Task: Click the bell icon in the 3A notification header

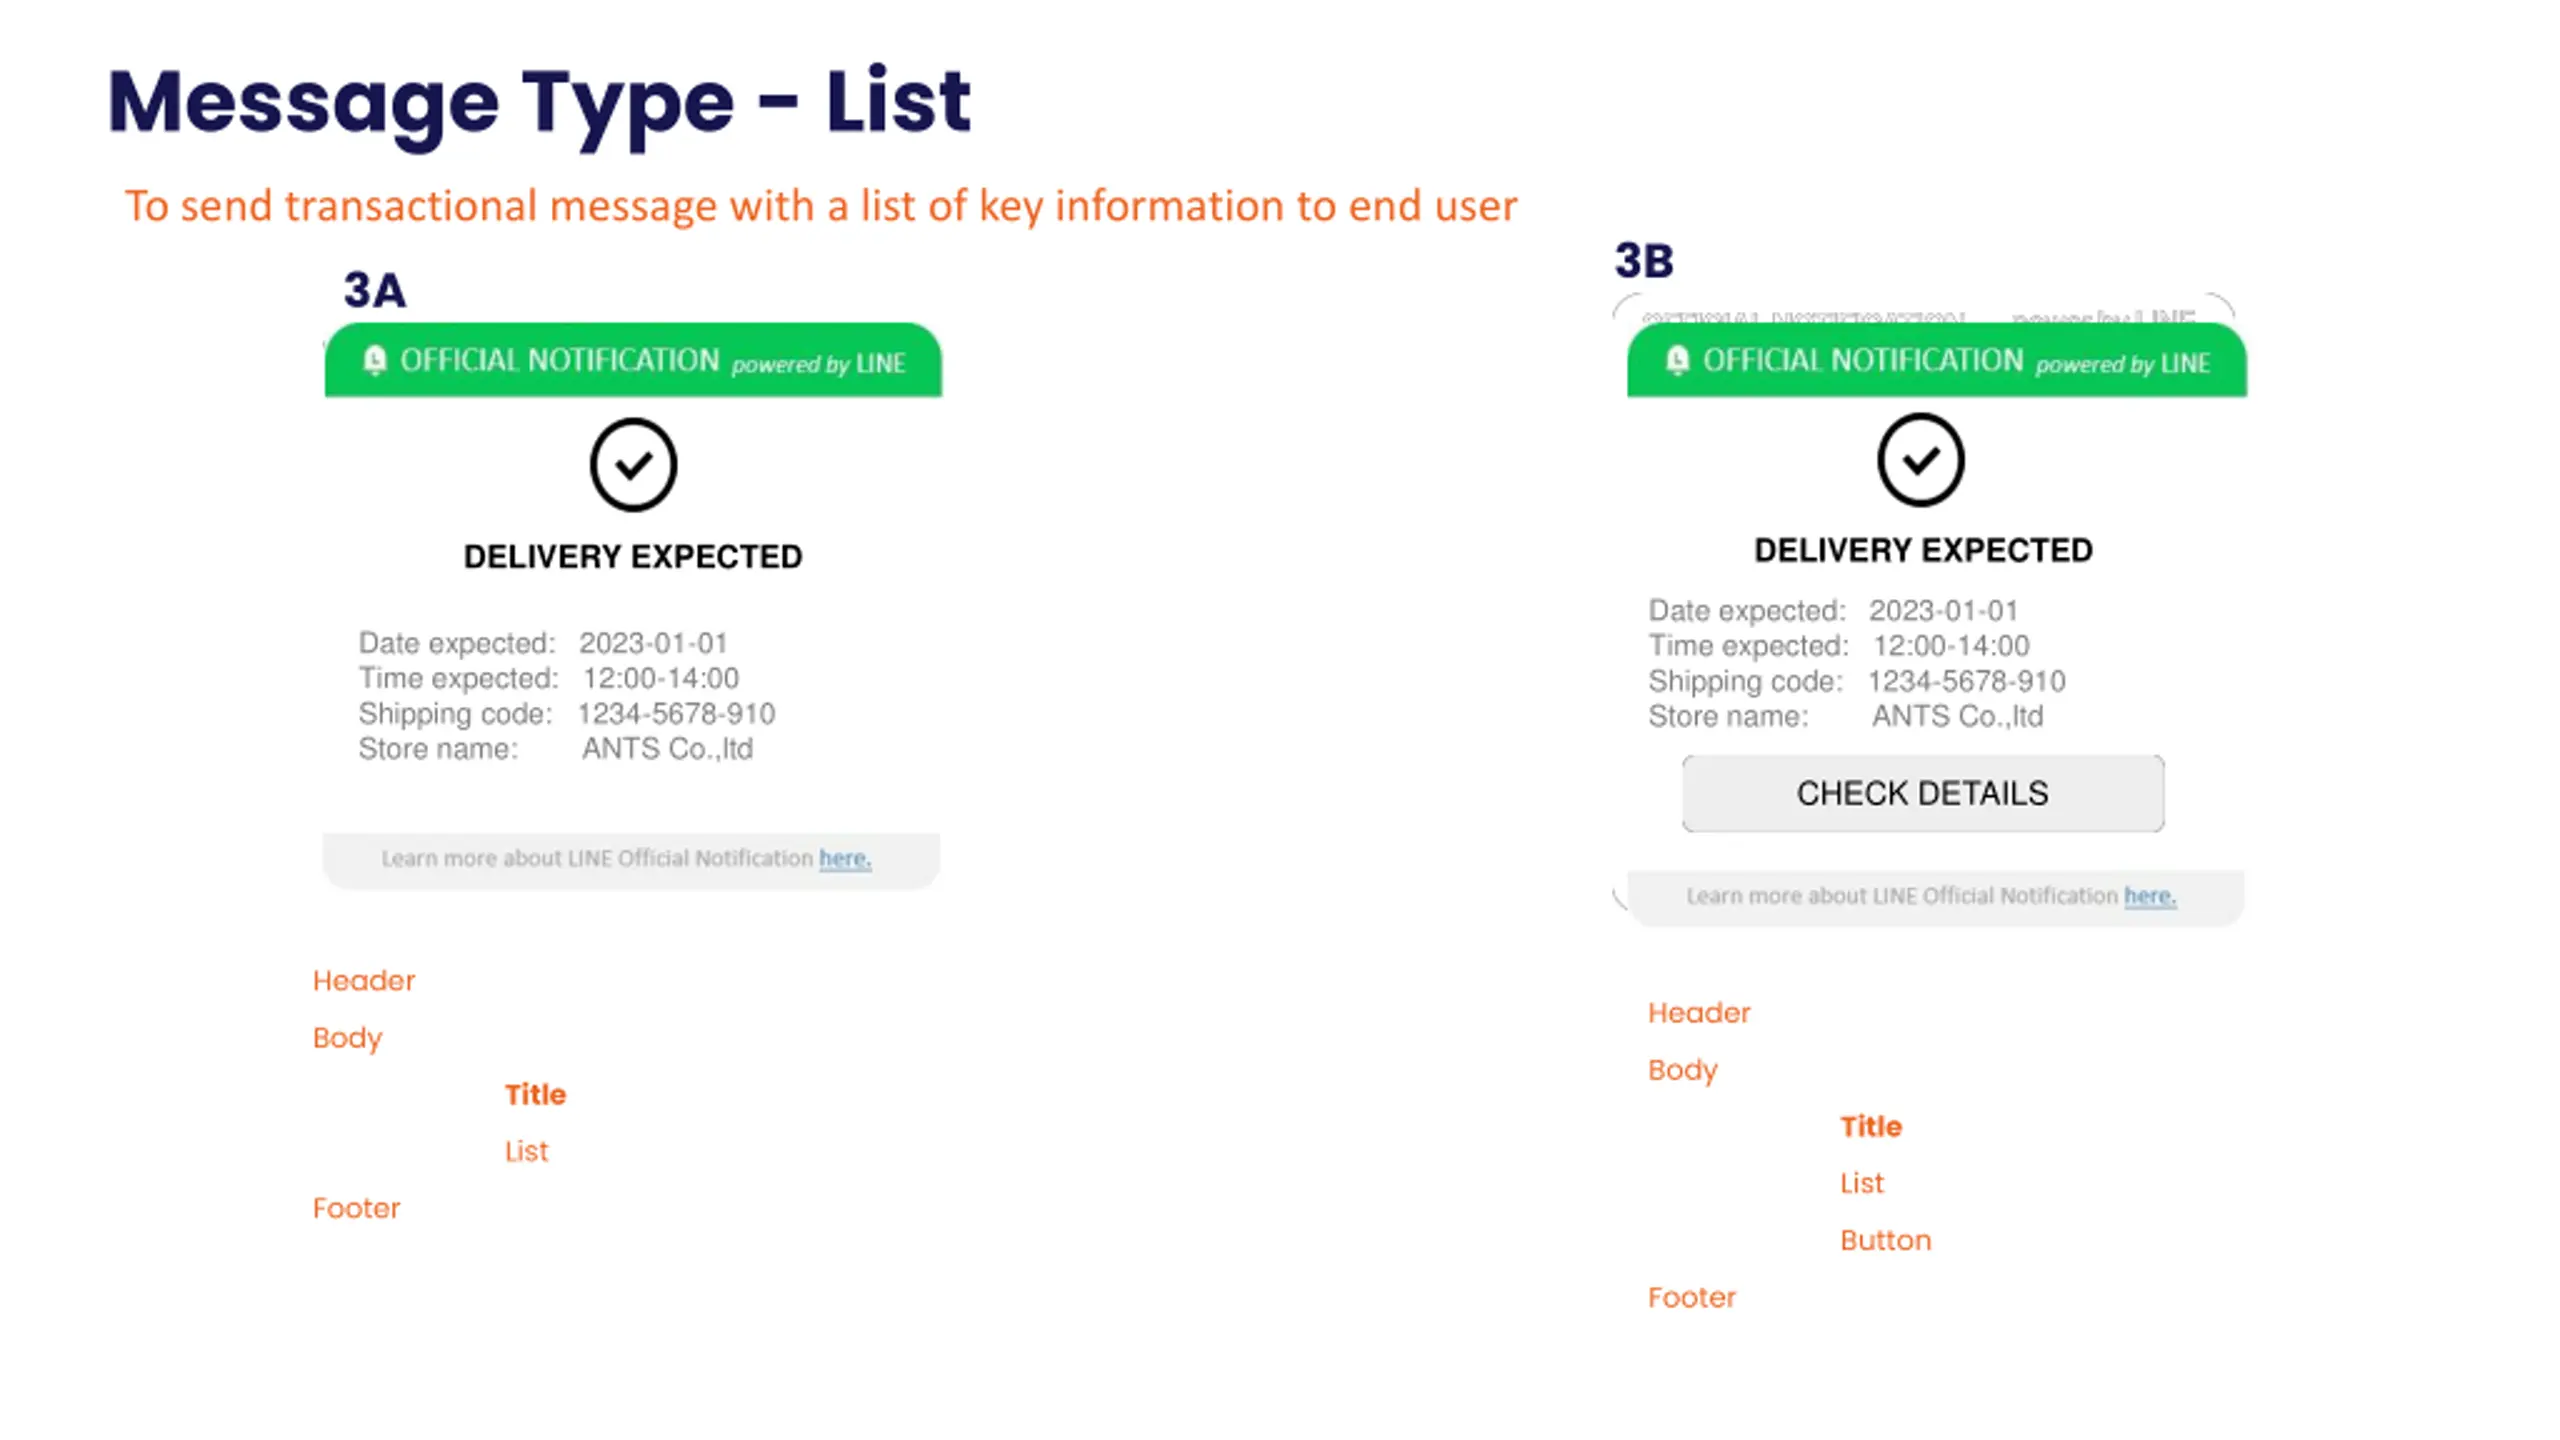Action: (x=375, y=360)
